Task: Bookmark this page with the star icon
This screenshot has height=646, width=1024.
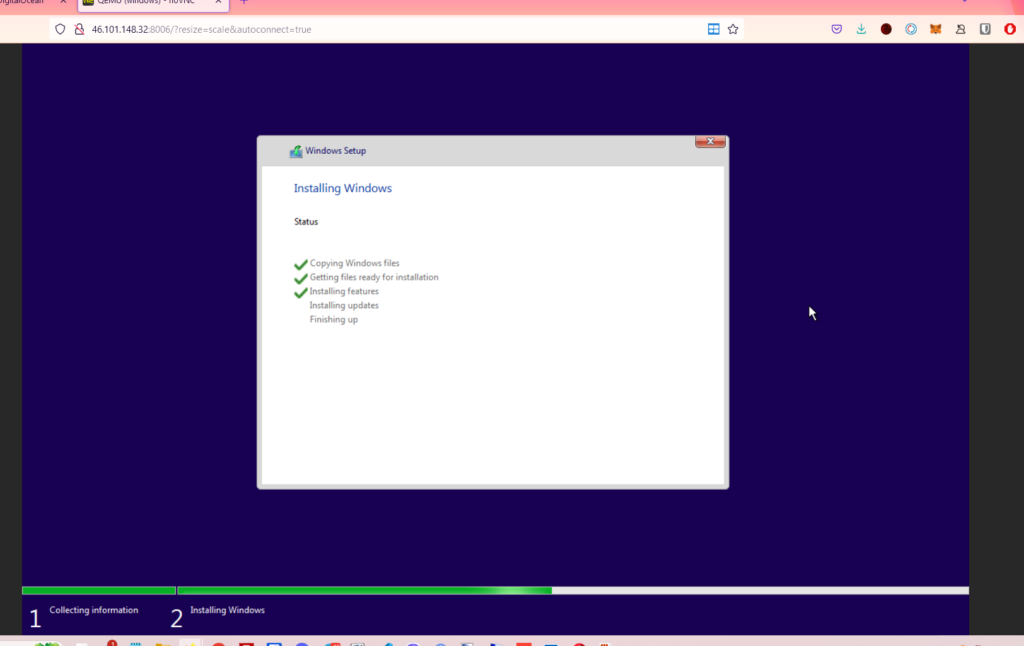Action: pos(733,29)
